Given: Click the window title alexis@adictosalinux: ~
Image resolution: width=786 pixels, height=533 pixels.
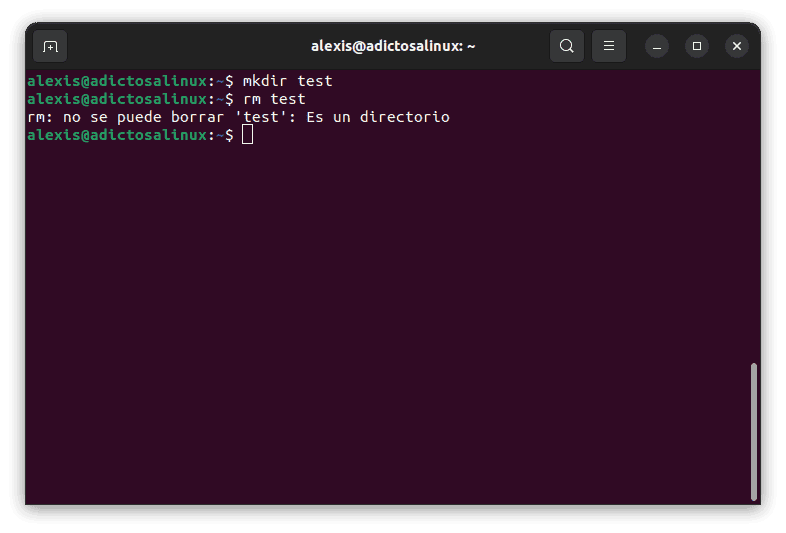Looking at the screenshot, I should click(392, 46).
